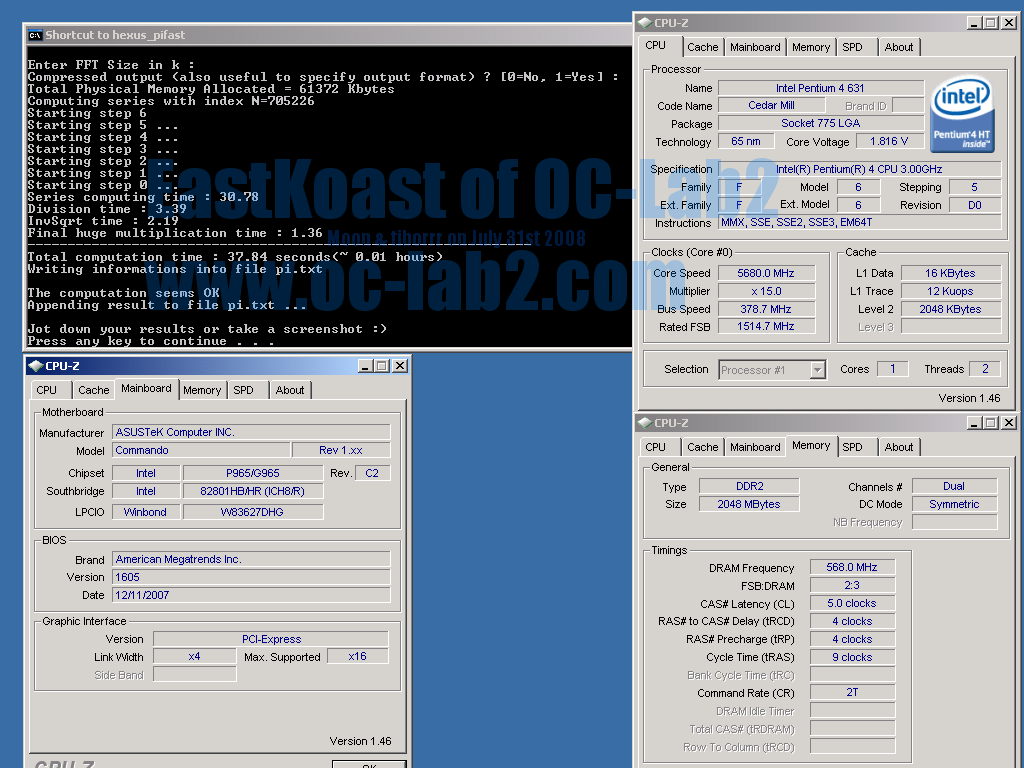1024x768 pixels.
Task: Click the Core Voltage value 1.816 V
Action: (x=889, y=141)
